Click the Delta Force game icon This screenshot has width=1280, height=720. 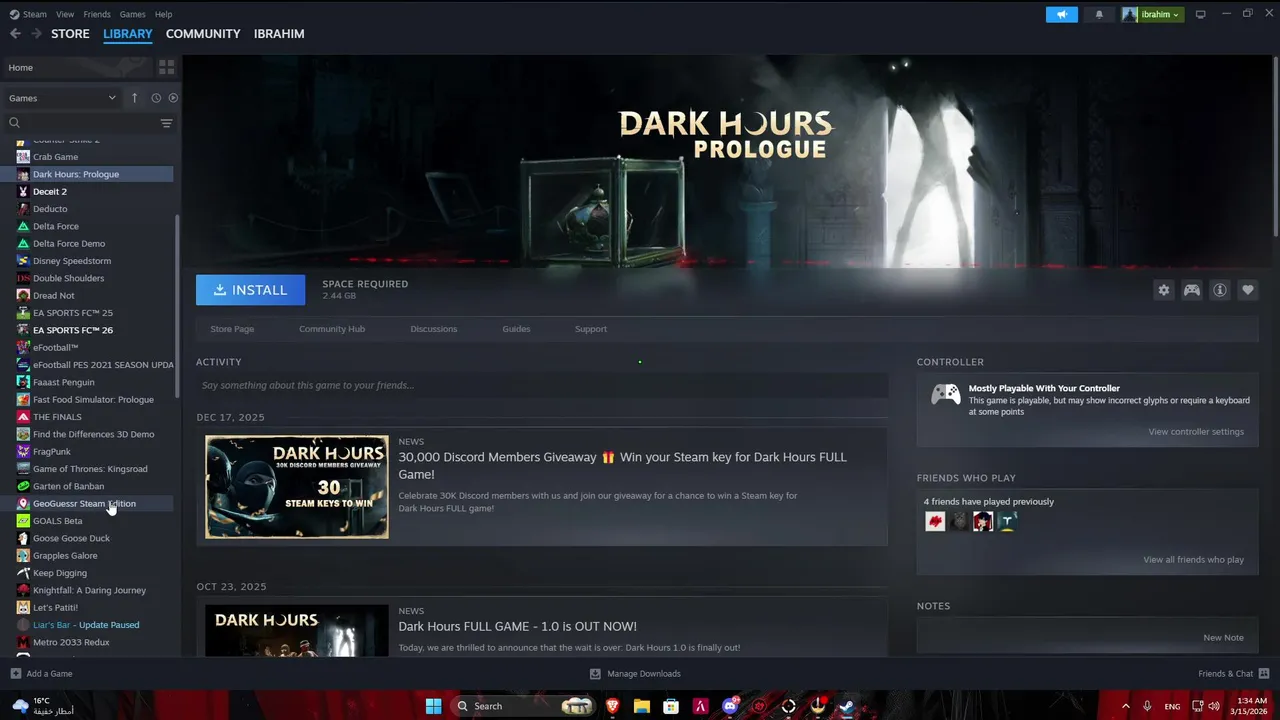(23, 226)
